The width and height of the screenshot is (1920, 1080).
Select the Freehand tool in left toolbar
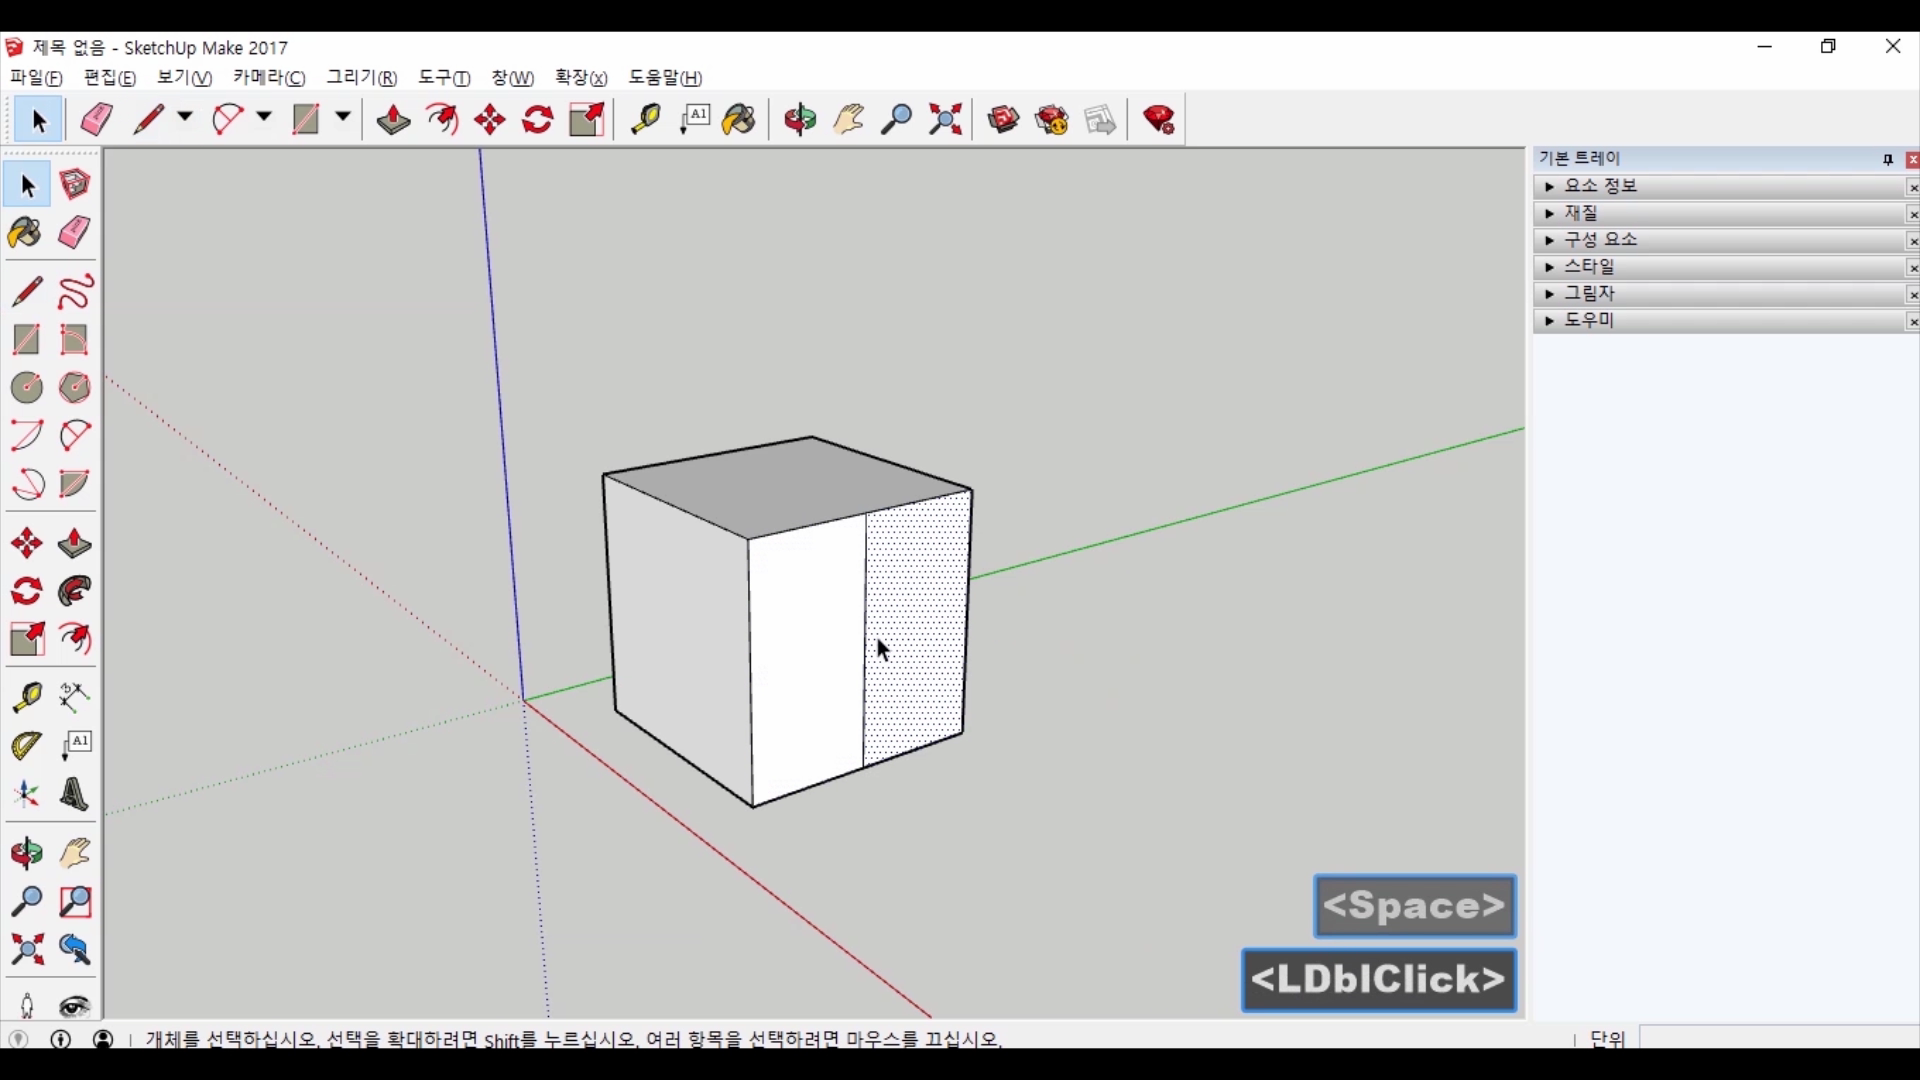pyautogui.click(x=74, y=292)
